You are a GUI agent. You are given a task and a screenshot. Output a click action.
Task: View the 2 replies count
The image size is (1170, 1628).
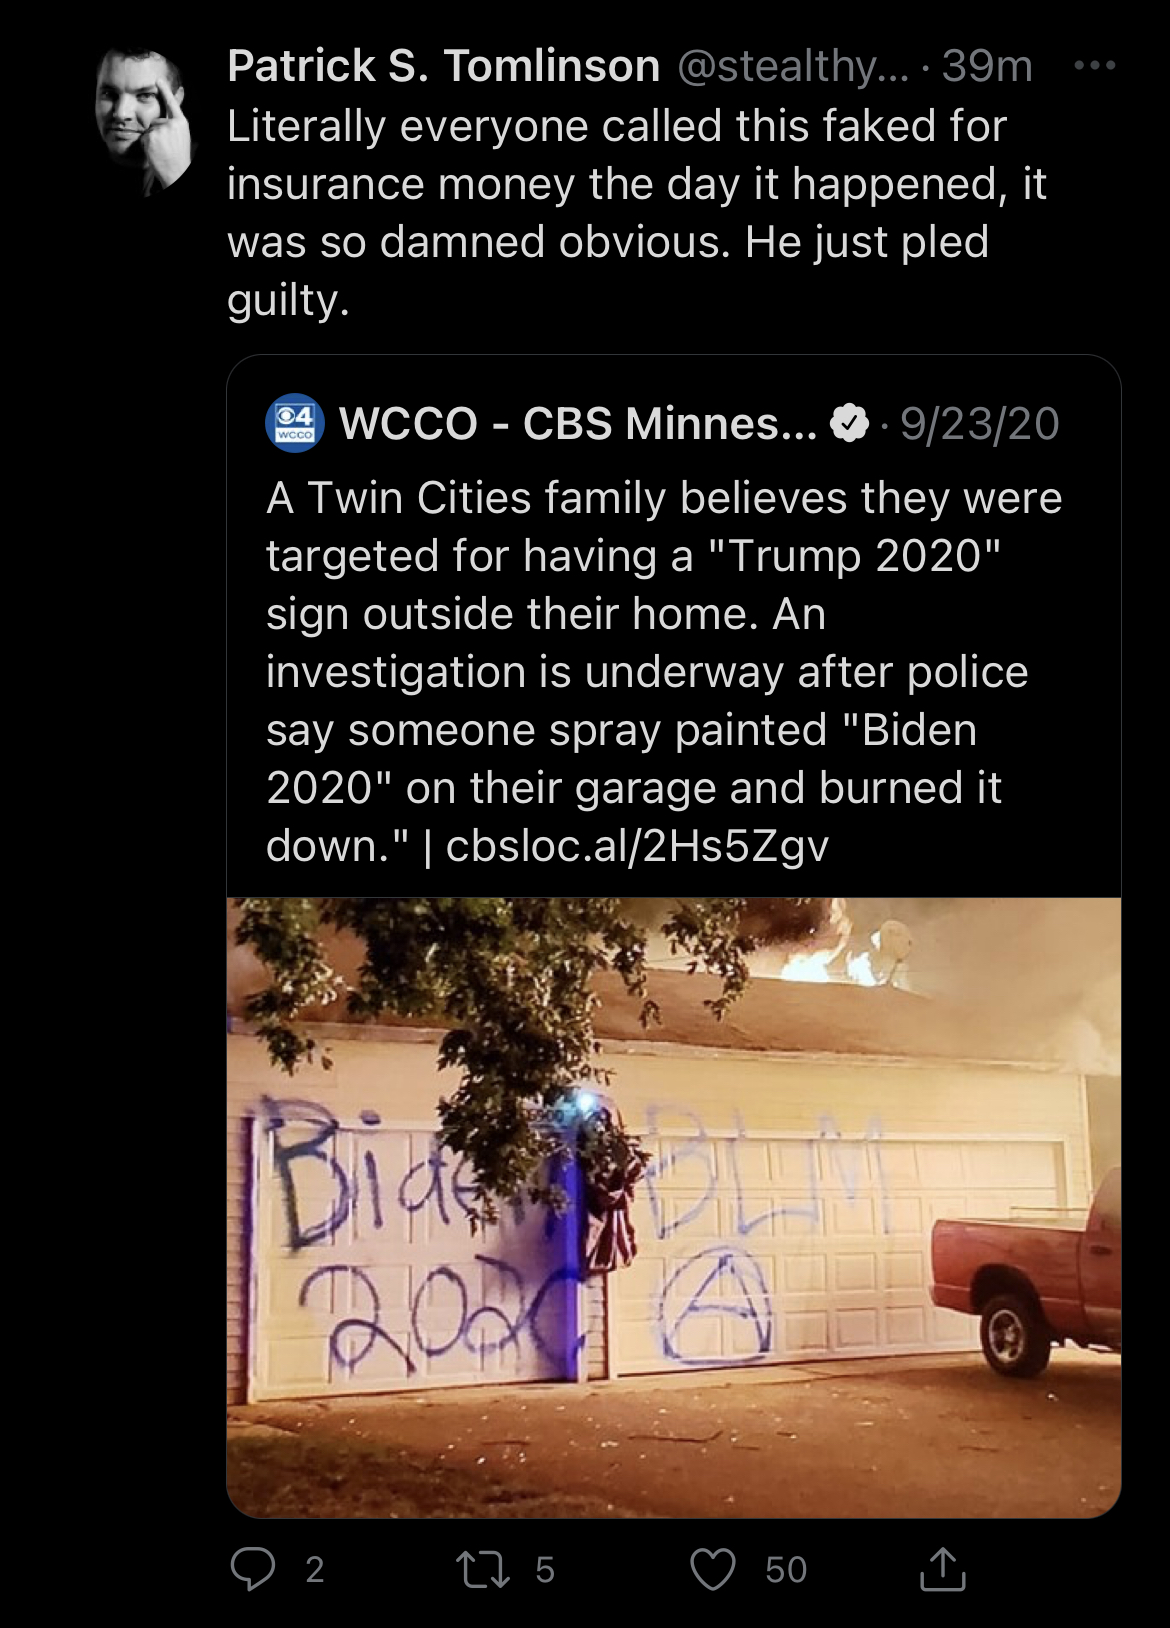(x=314, y=1569)
